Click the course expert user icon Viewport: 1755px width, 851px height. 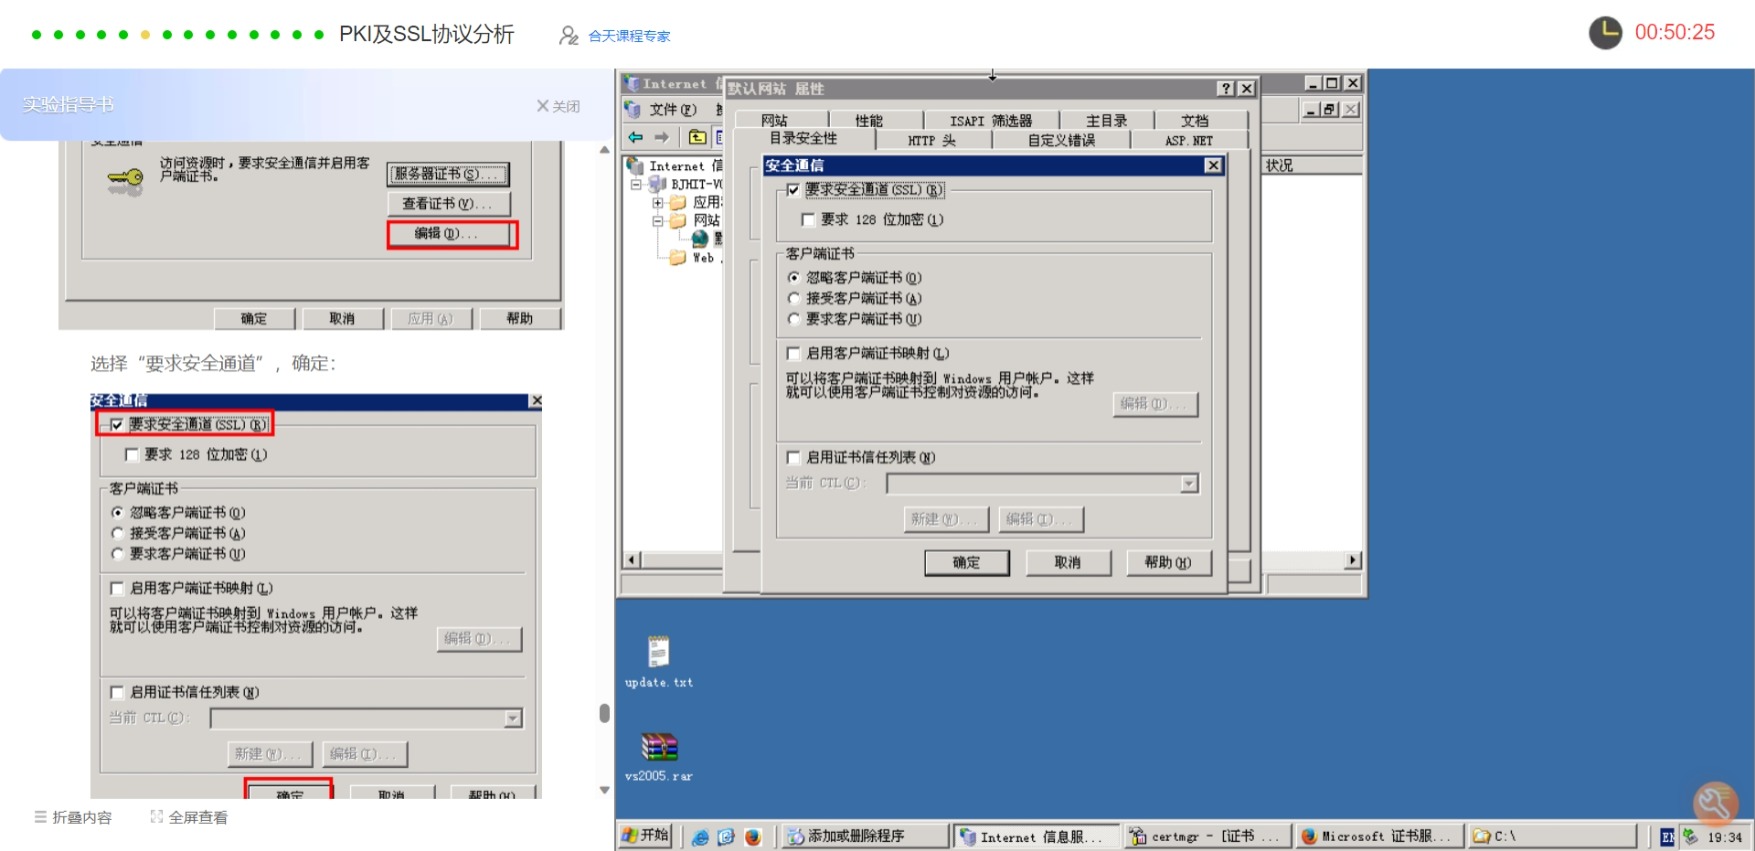[x=568, y=36]
